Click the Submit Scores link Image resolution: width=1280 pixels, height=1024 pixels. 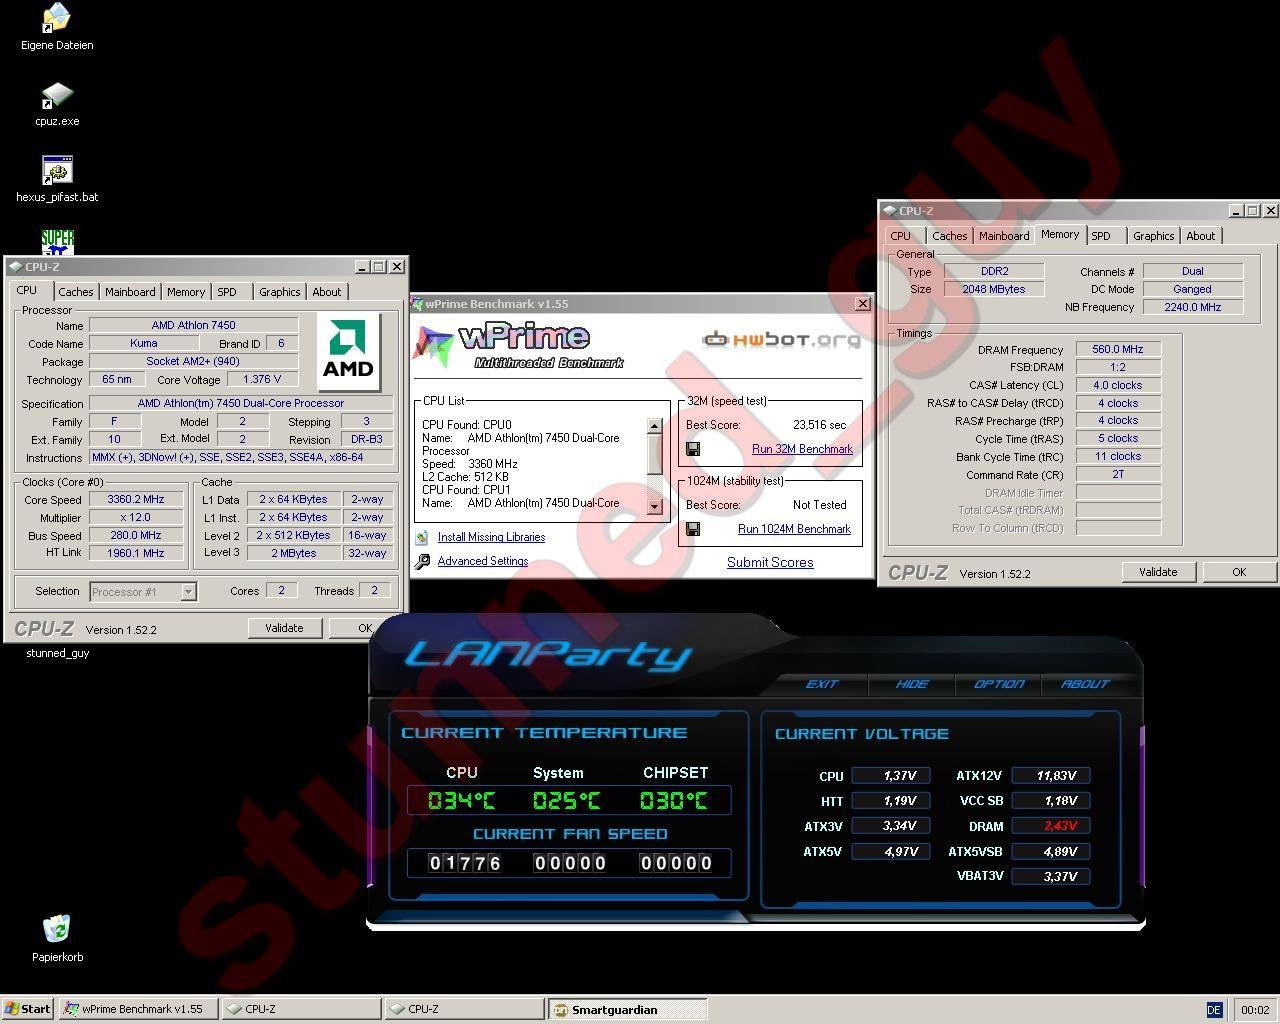(x=770, y=562)
